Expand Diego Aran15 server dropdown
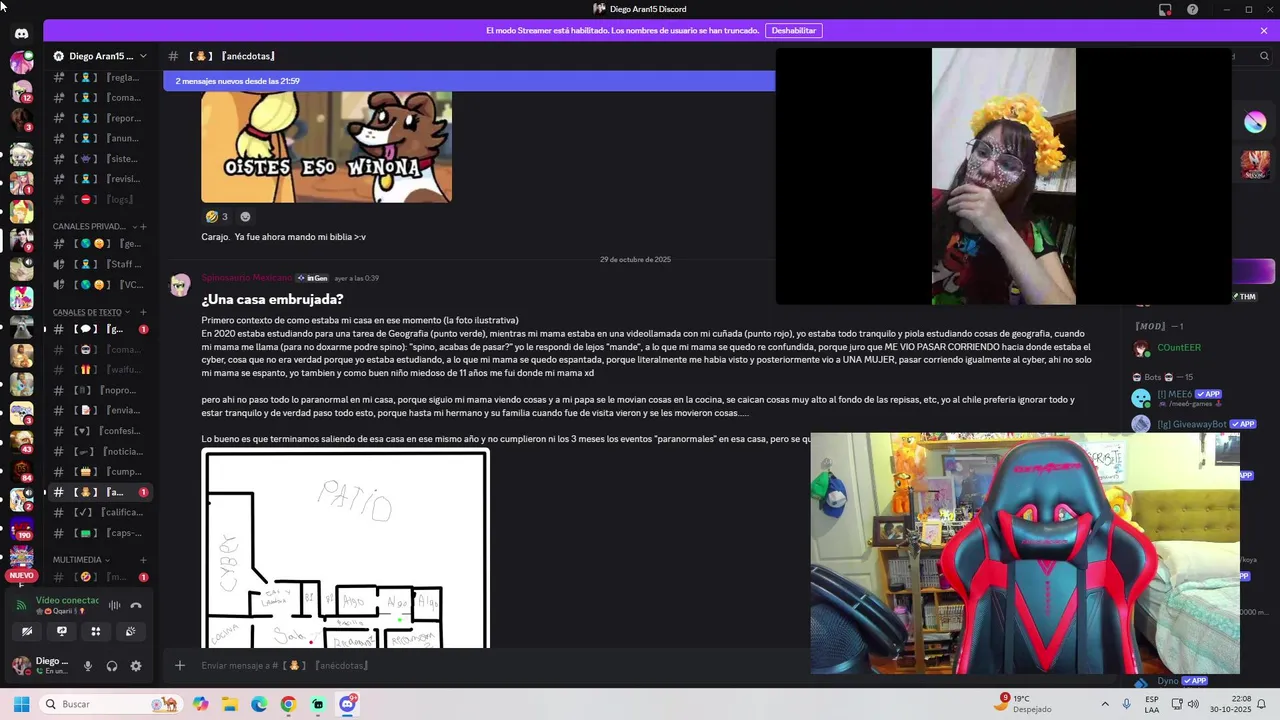 click(100, 56)
